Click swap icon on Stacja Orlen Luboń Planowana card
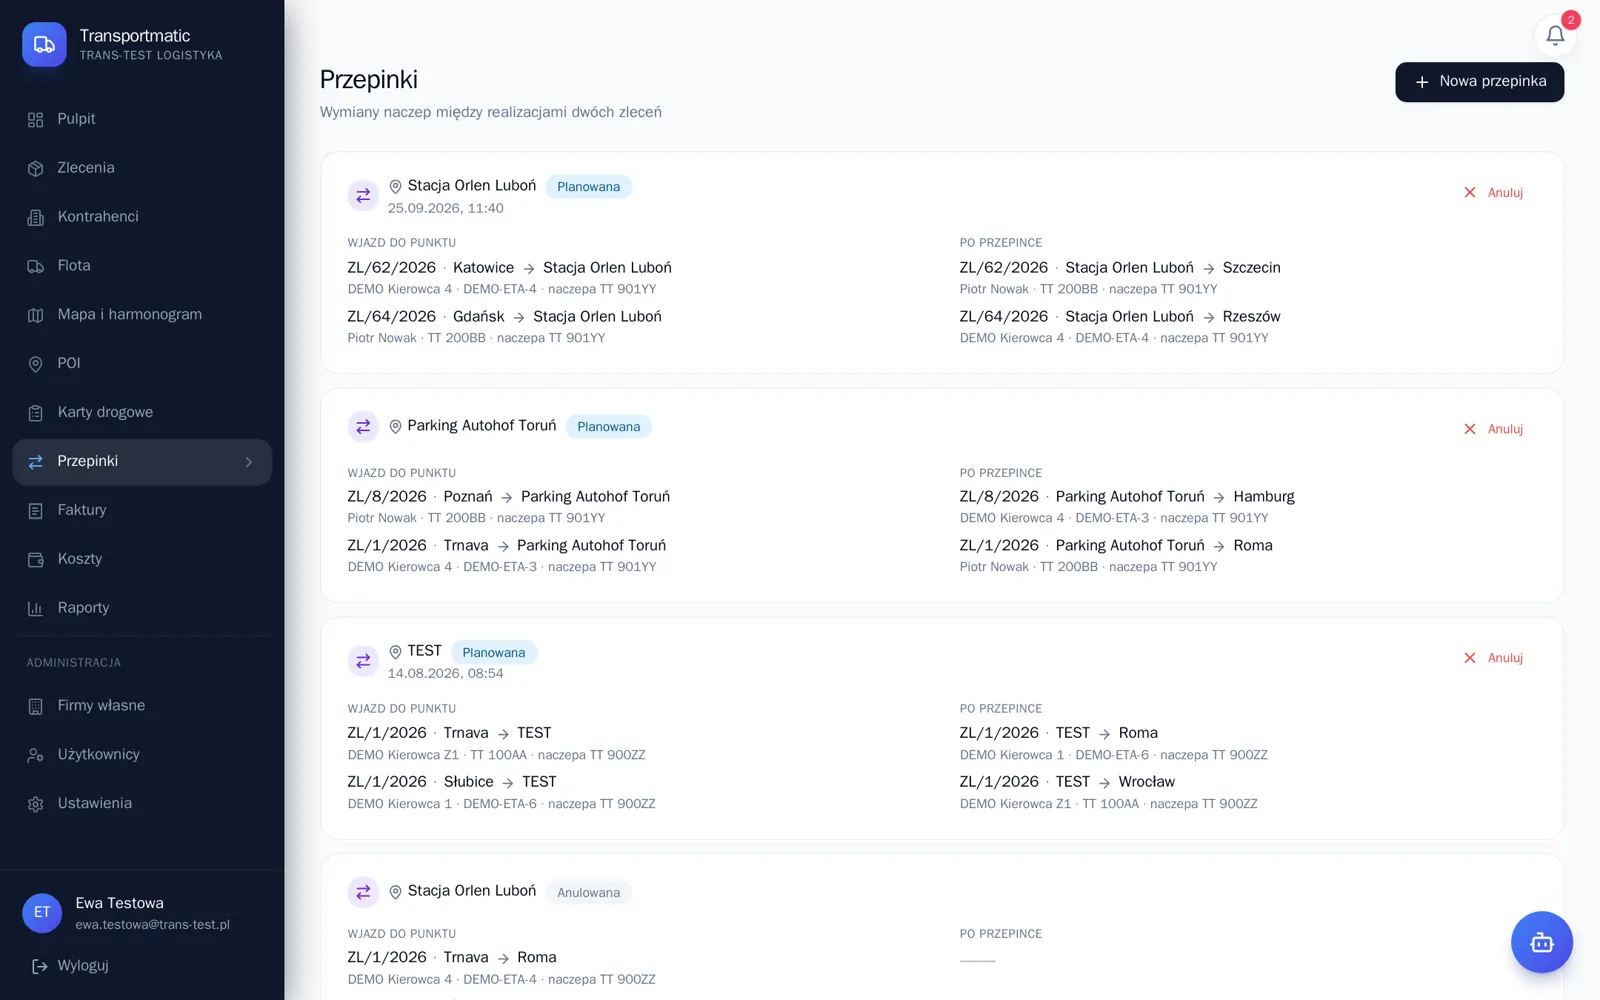The image size is (1600, 1000). coord(363,195)
